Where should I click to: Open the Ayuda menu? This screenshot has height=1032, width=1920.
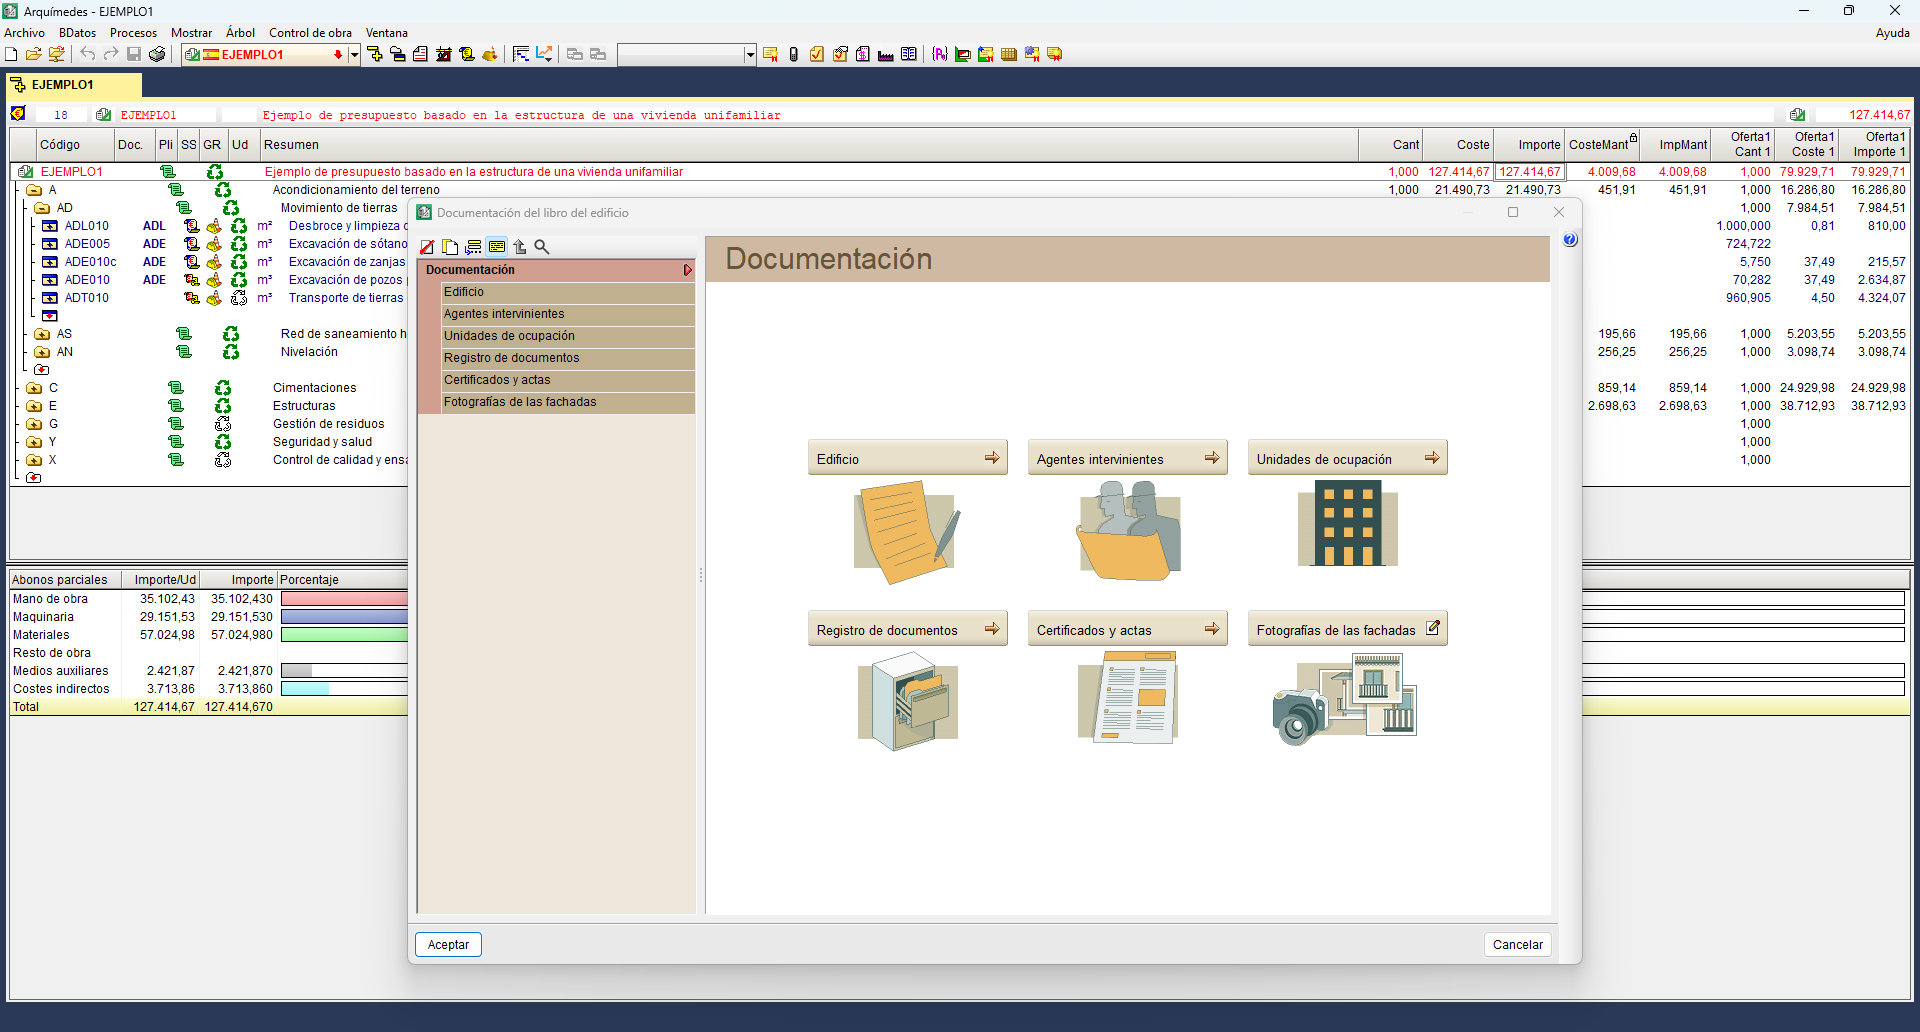(x=1892, y=33)
